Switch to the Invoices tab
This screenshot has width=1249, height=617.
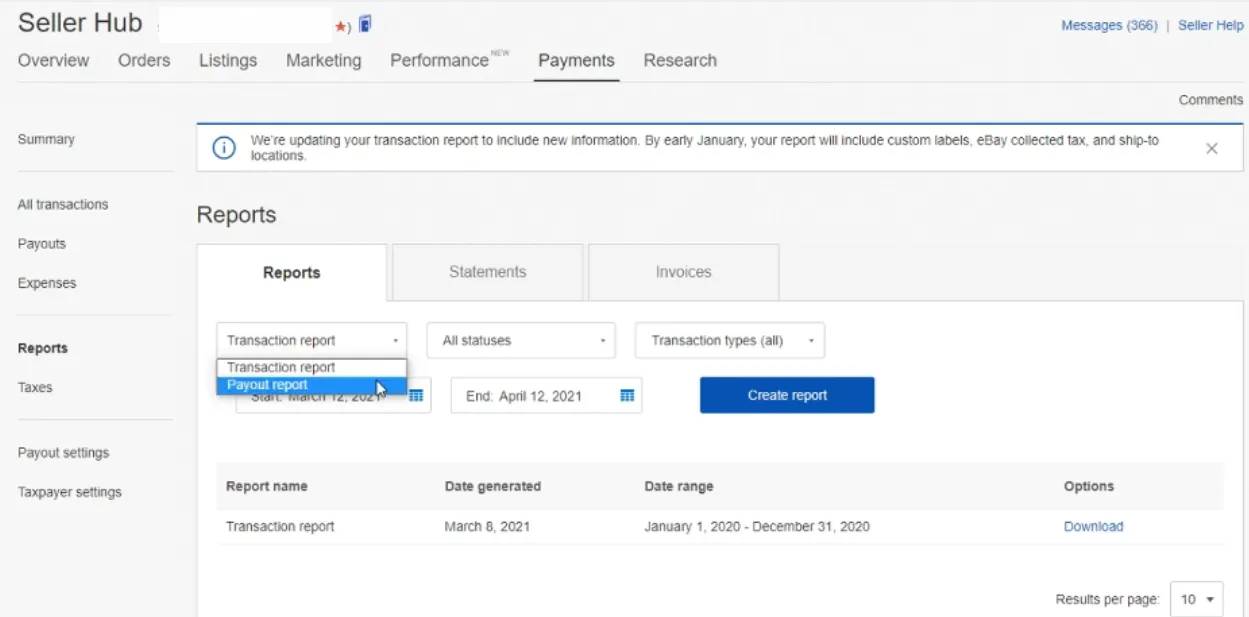point(683,272)
